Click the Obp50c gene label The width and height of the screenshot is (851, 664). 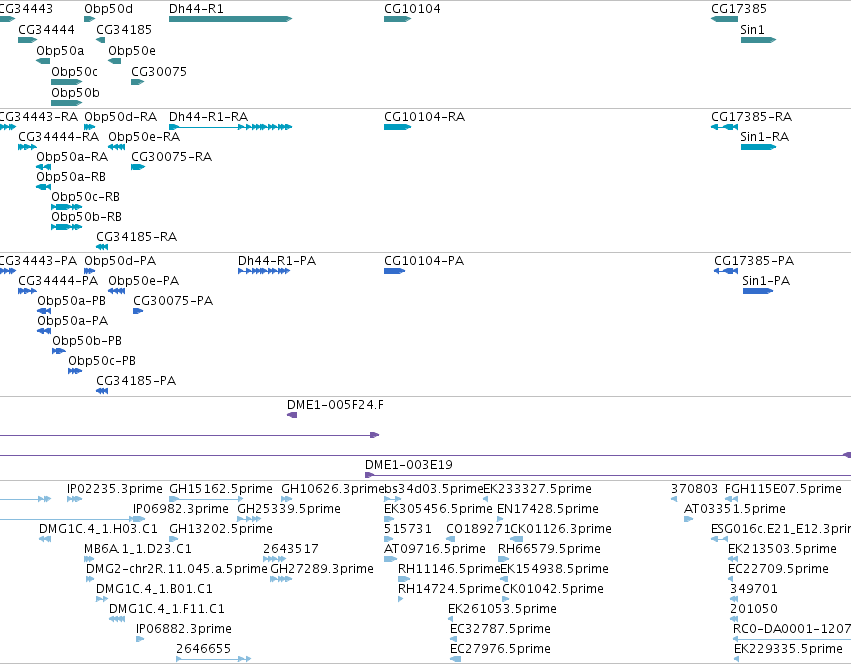click(74, 72)
